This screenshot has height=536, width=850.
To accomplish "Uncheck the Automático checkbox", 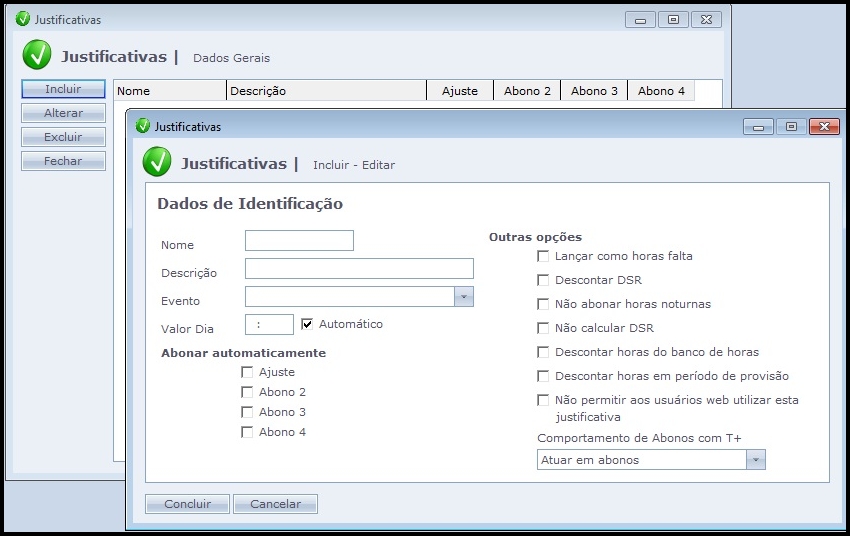I will pyautogui.click(x=307, y=324).
